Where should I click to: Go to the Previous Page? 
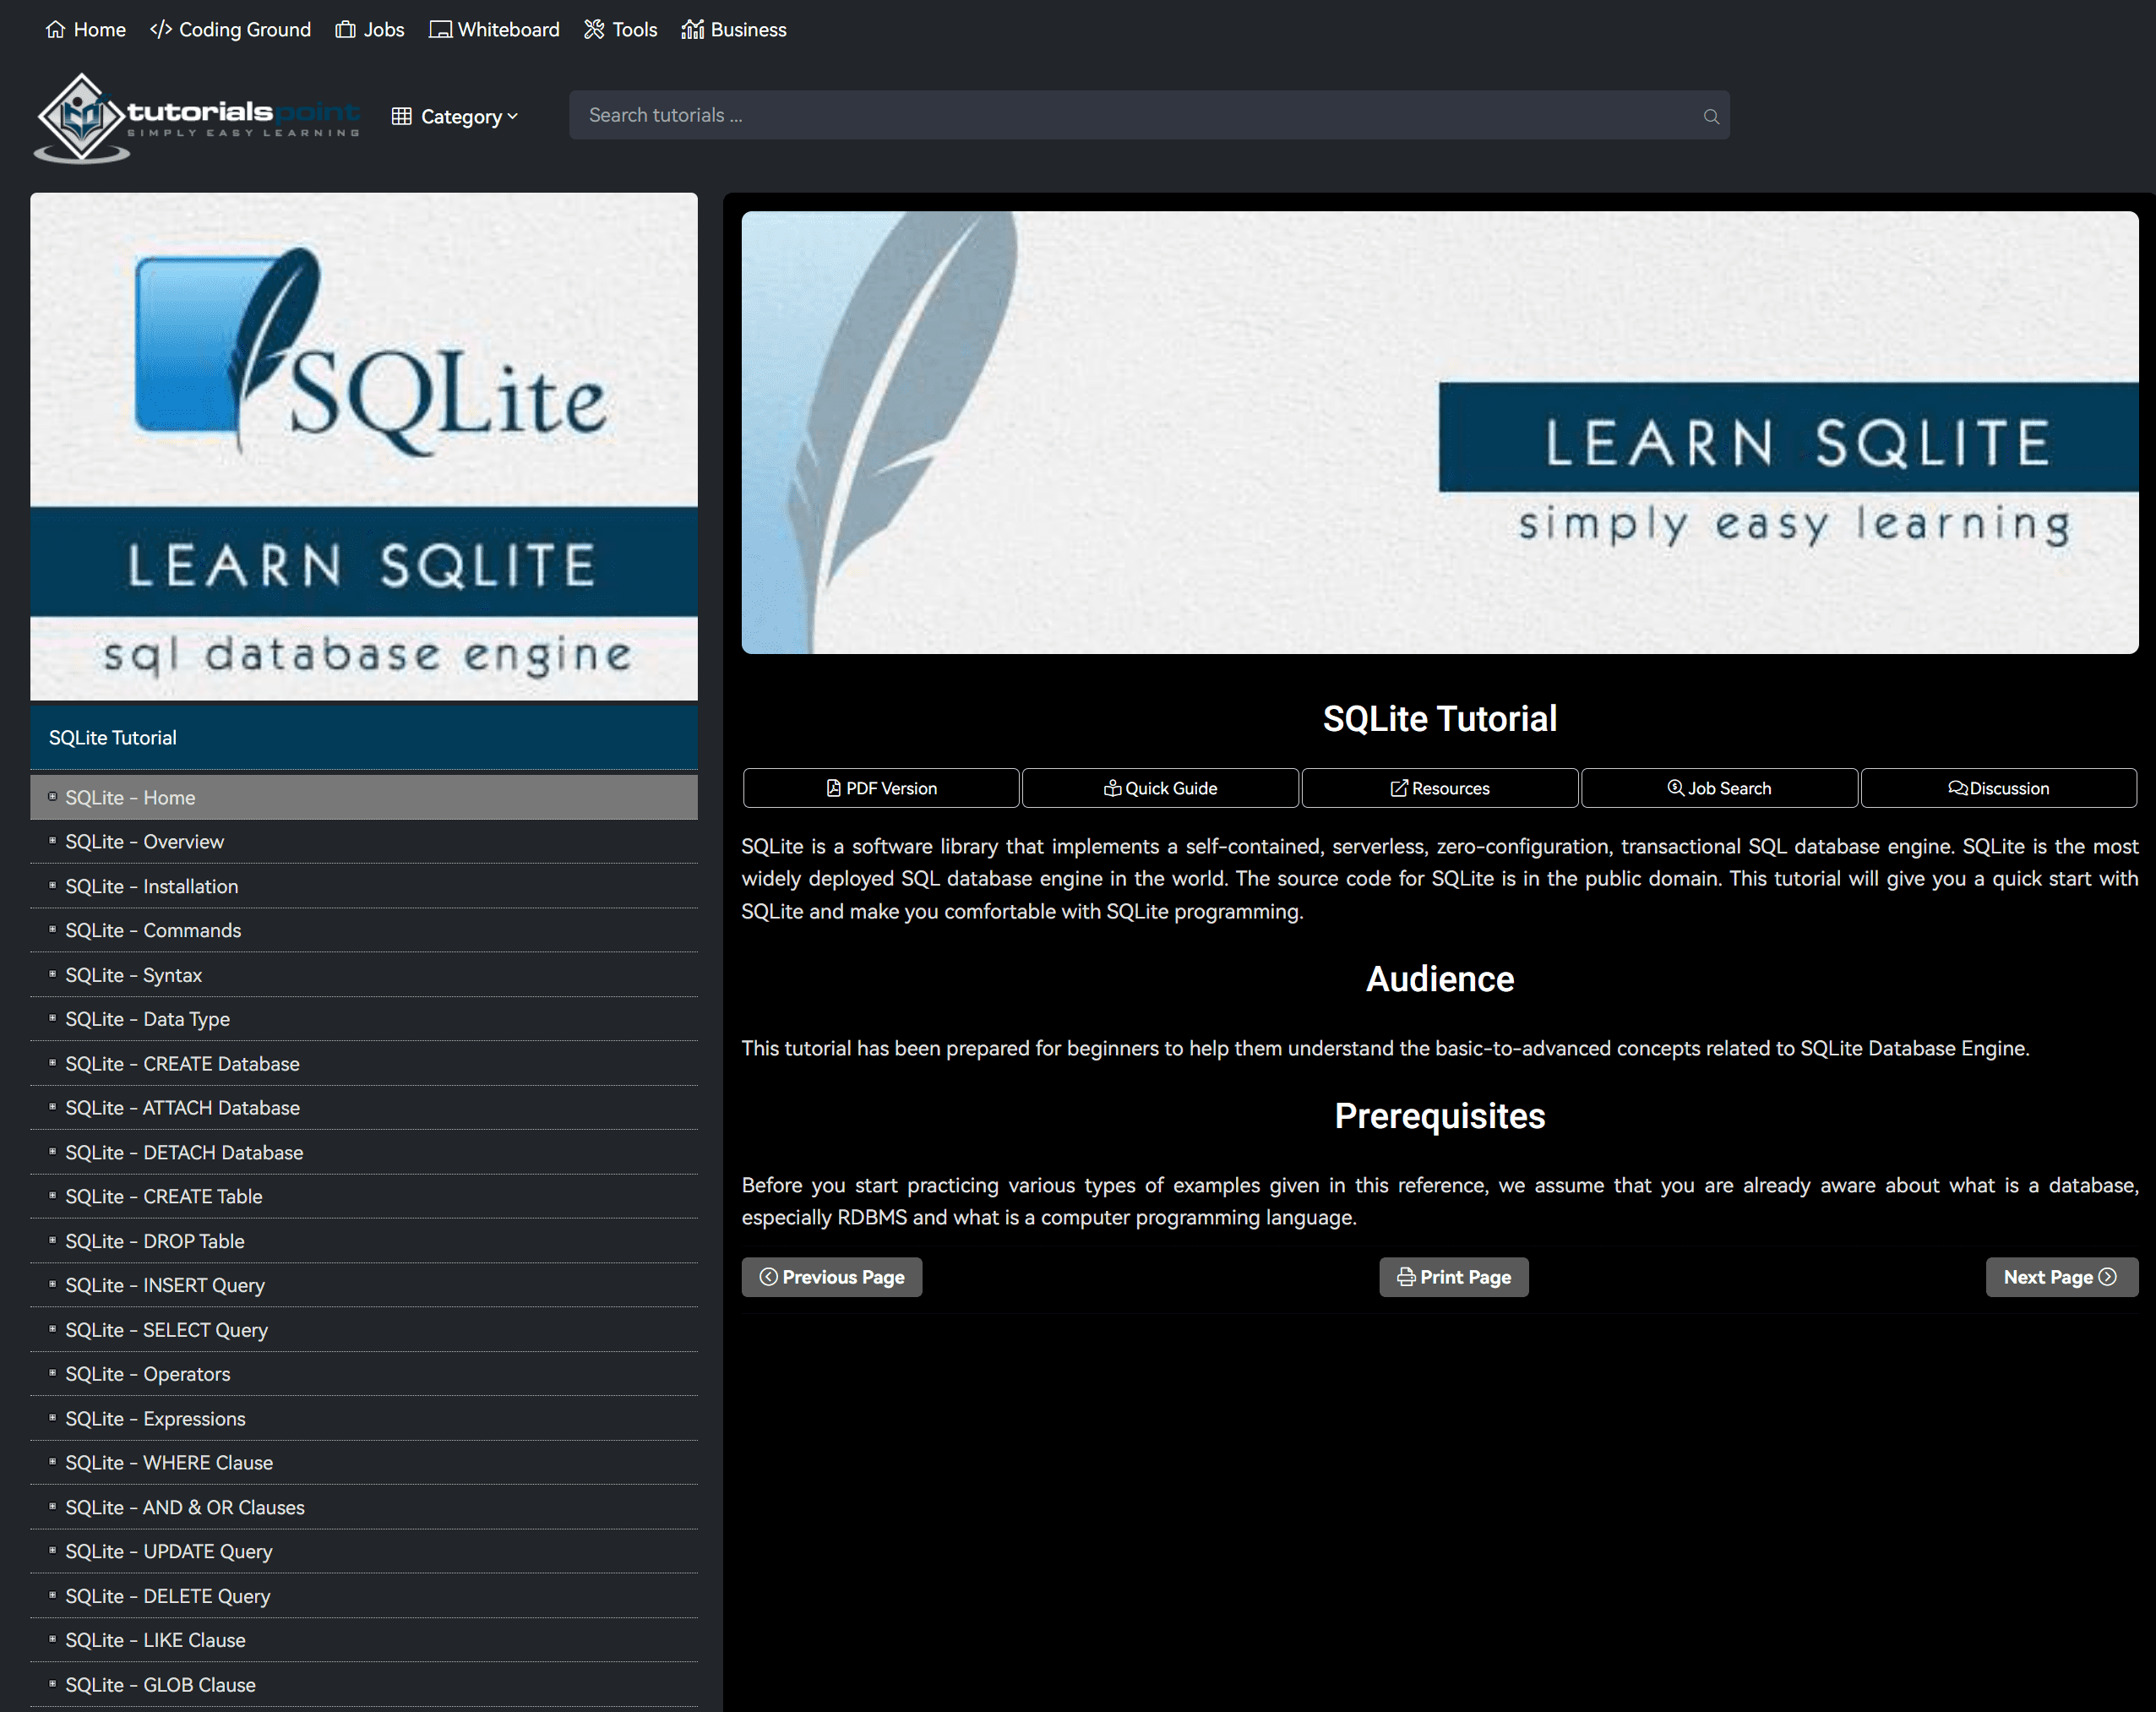click(831, 1277)
